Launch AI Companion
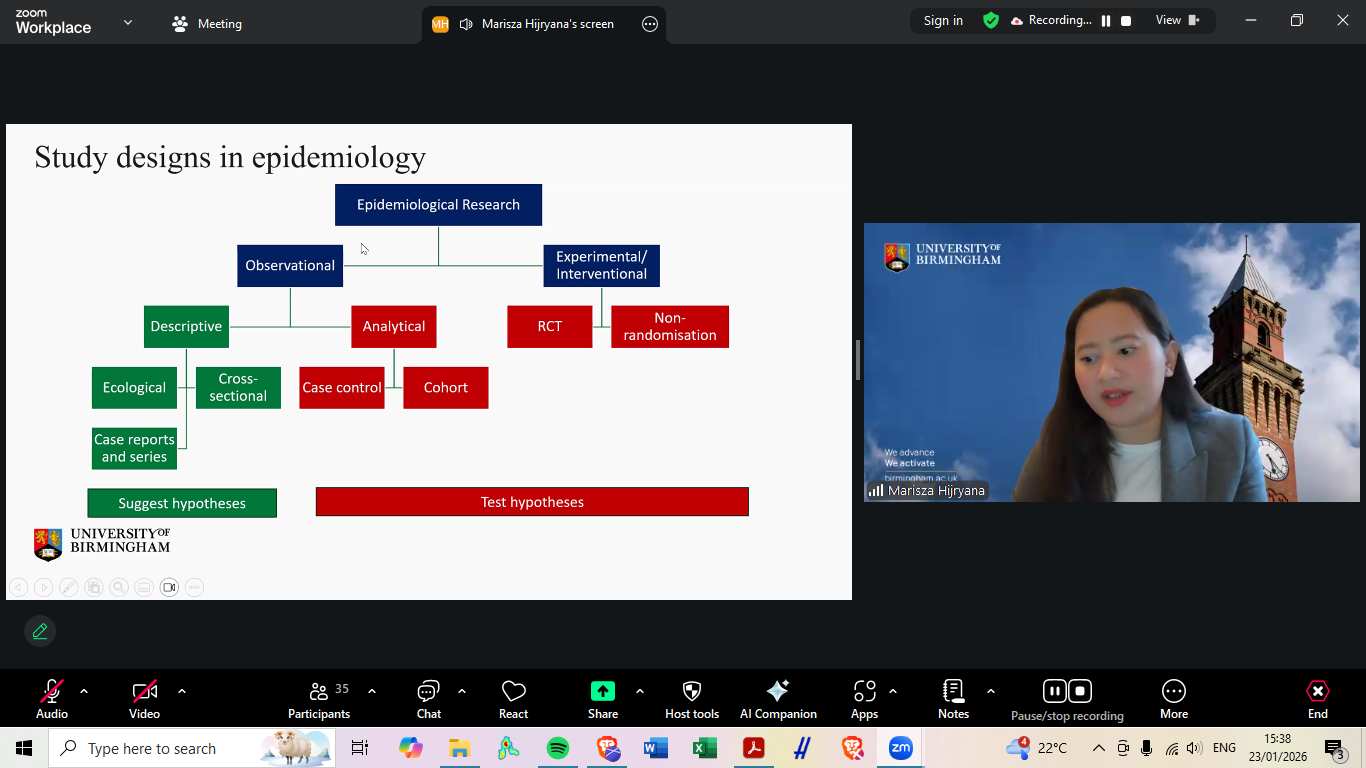Screen dimensions: 1366x768 [x=778, y=698]
